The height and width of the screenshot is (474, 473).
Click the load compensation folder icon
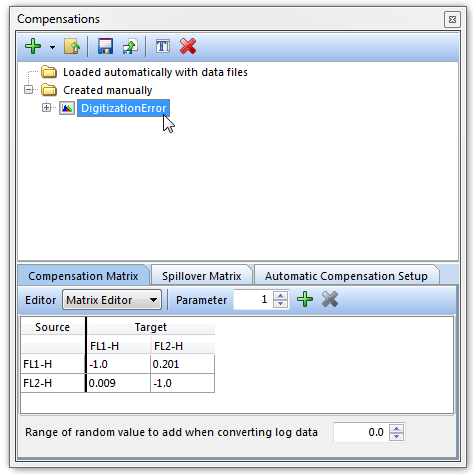(x=72, y=46)
